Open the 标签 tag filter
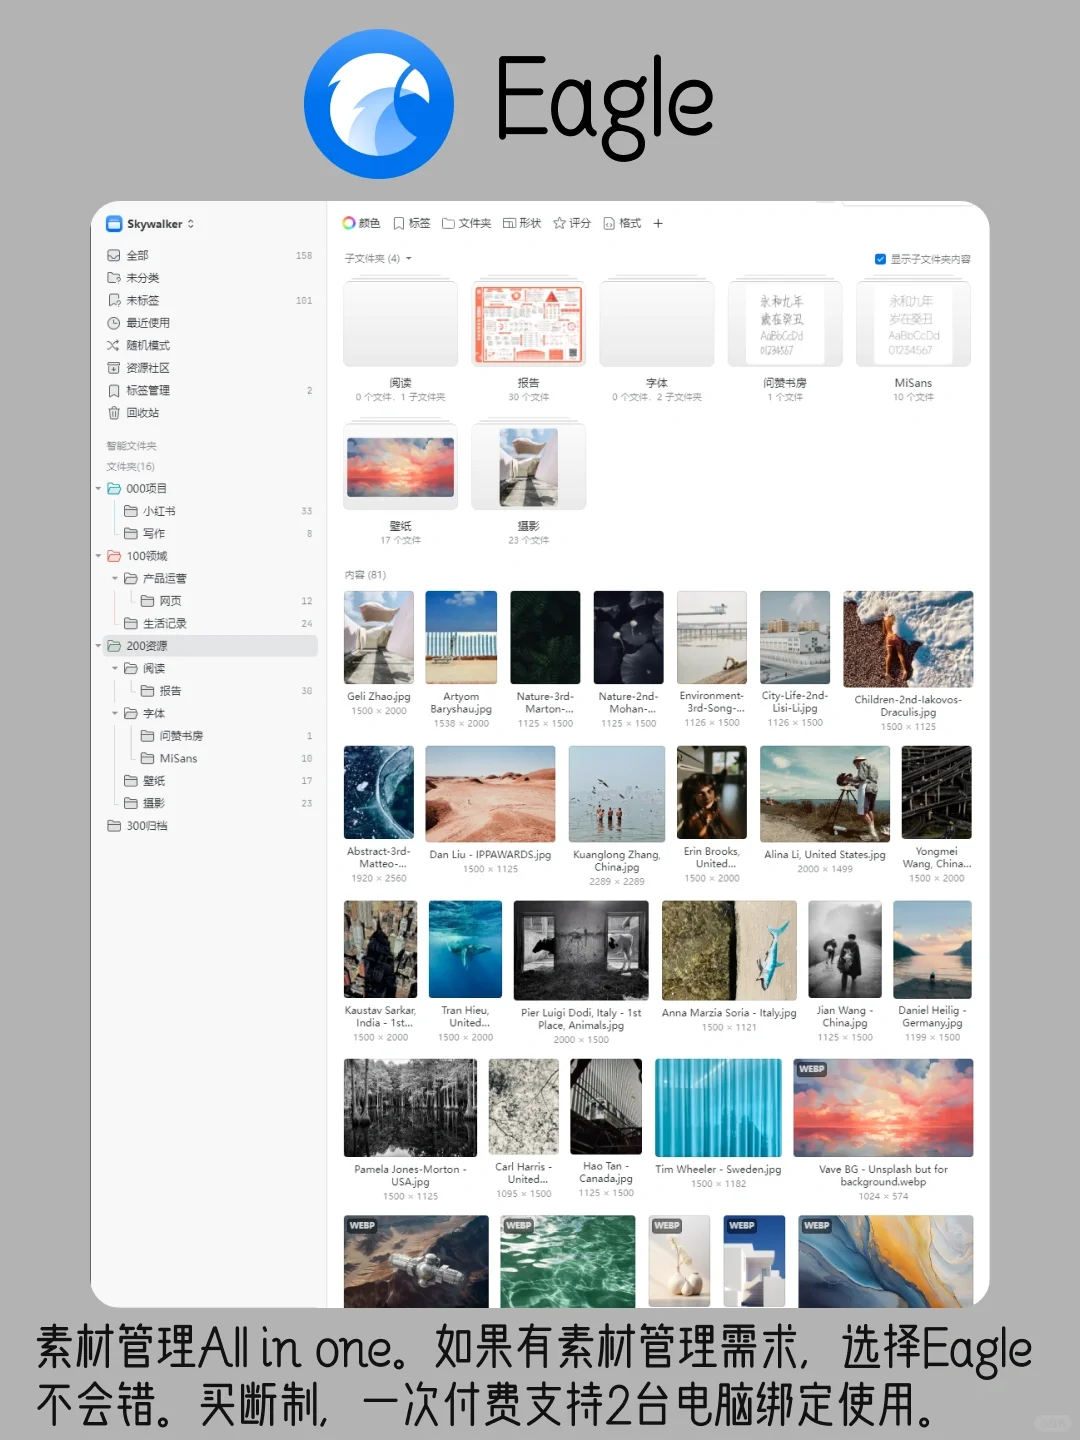This screenshot has width=1080, height=1440. click(412, 223)
